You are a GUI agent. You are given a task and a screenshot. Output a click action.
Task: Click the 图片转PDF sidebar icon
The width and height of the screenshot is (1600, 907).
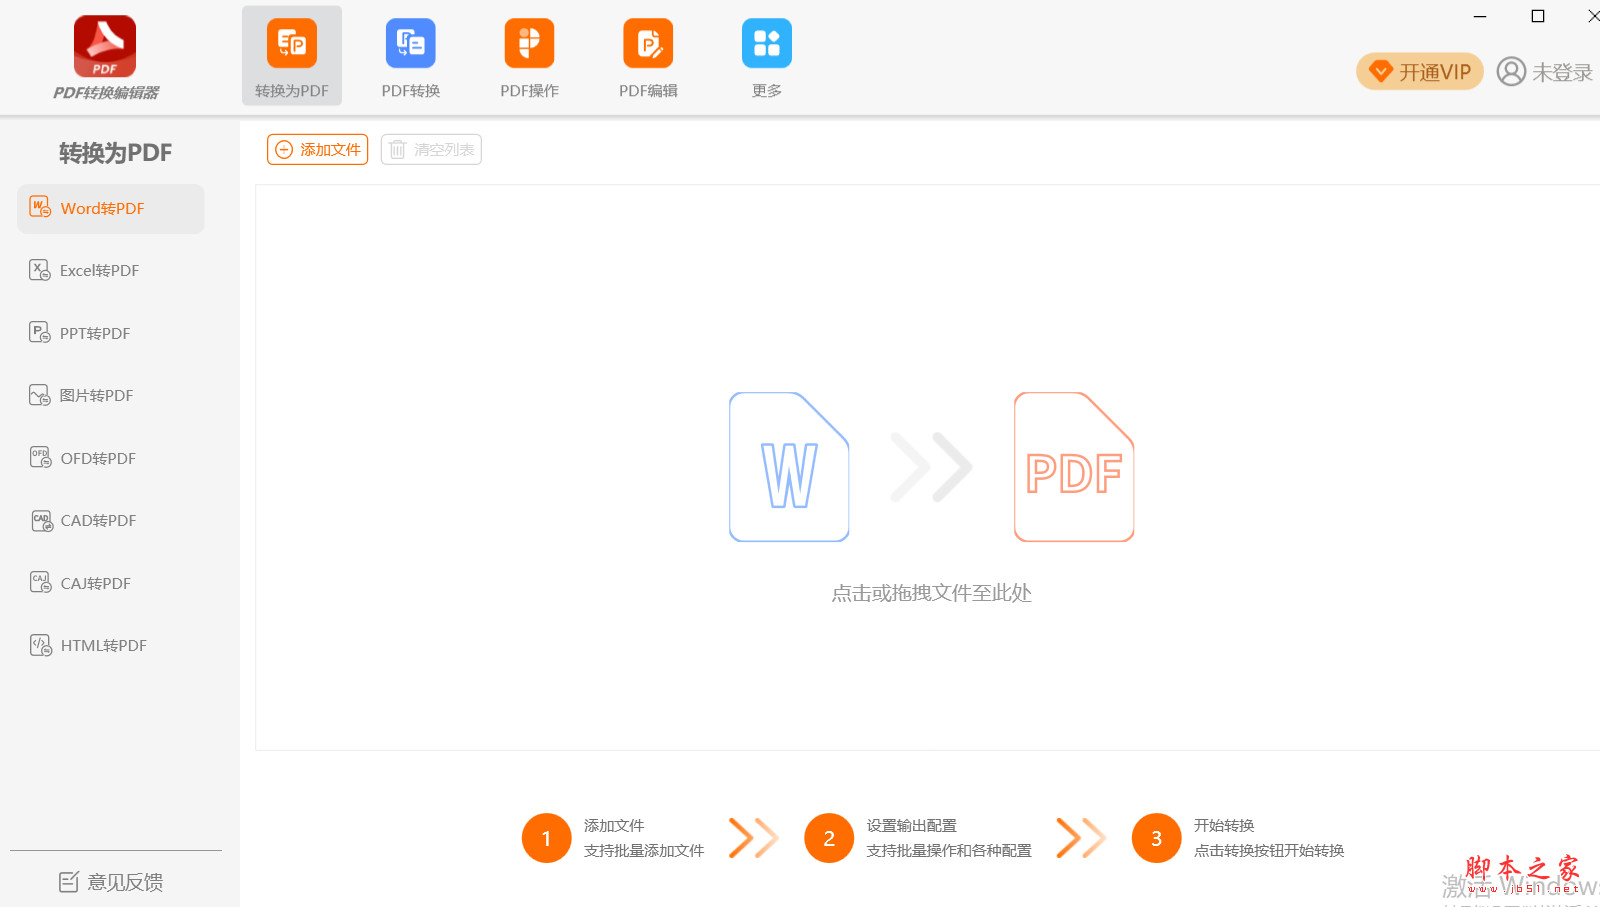click(x=40, y=395)
